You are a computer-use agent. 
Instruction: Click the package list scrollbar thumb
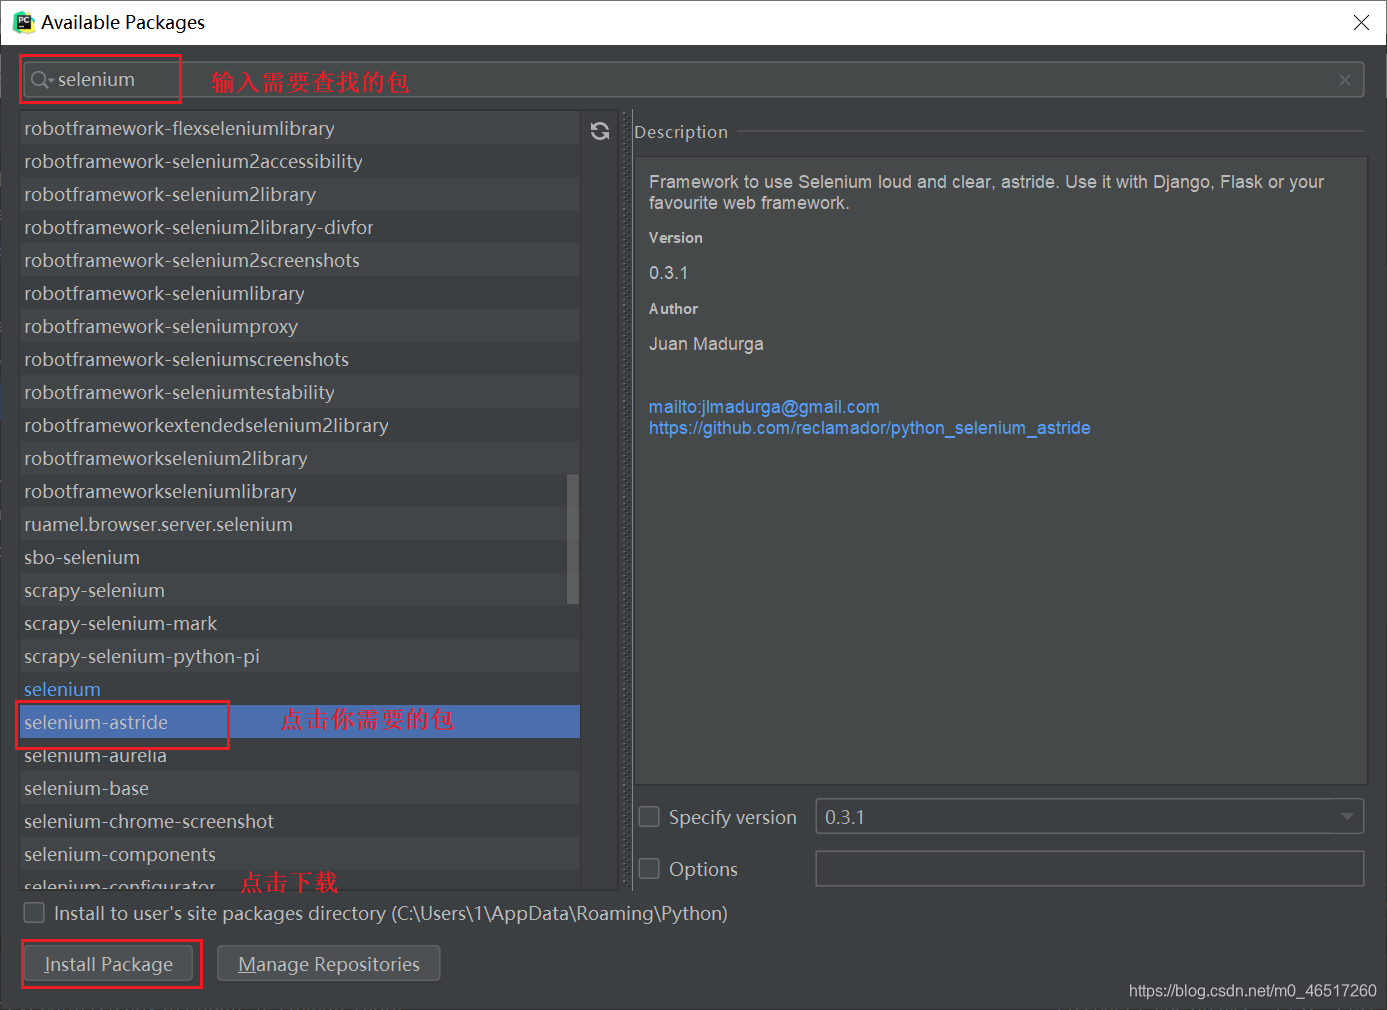coord(573,539)
